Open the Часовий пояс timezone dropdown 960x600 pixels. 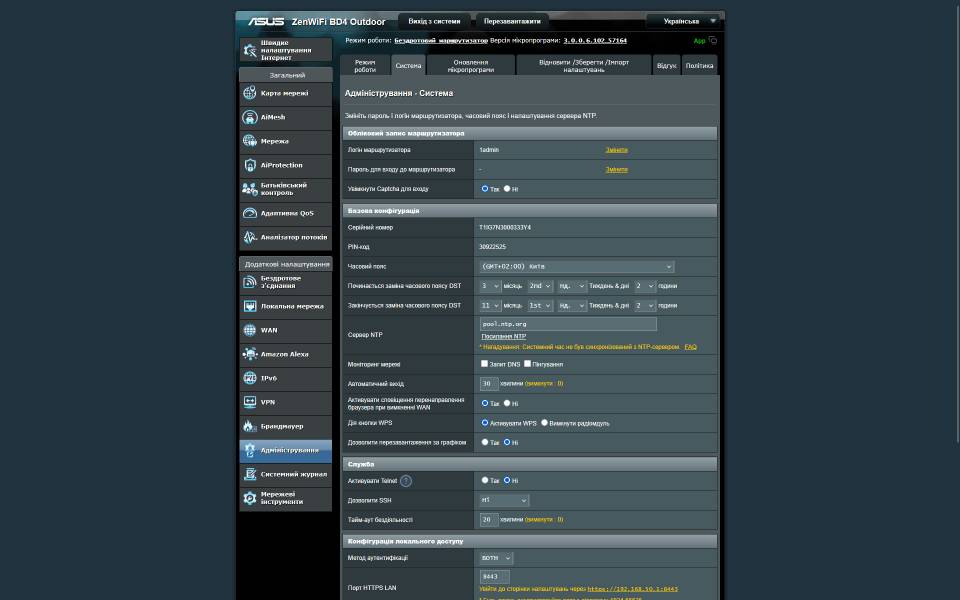coord(577,267)
